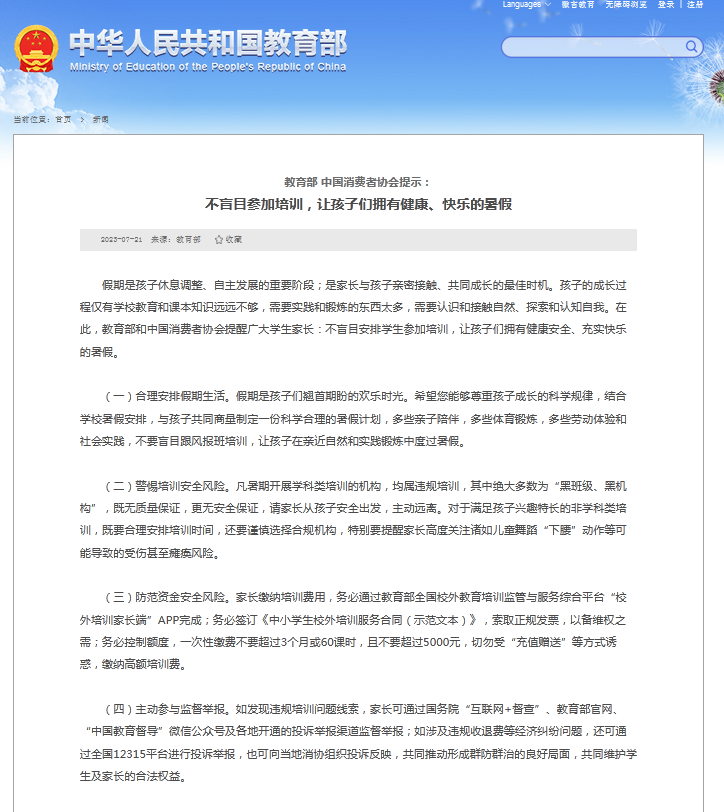Click the English Ministry of Education name
The height and width of the screenshot is (812, 724).
(208, 67)
